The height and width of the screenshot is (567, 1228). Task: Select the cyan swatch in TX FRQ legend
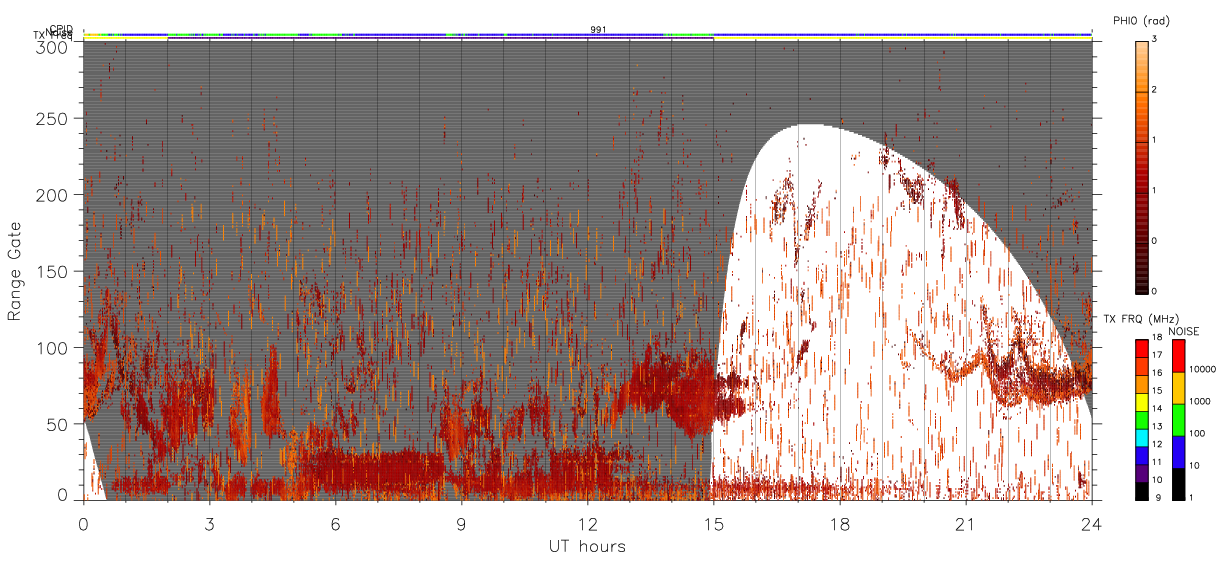click(1141, 438)
